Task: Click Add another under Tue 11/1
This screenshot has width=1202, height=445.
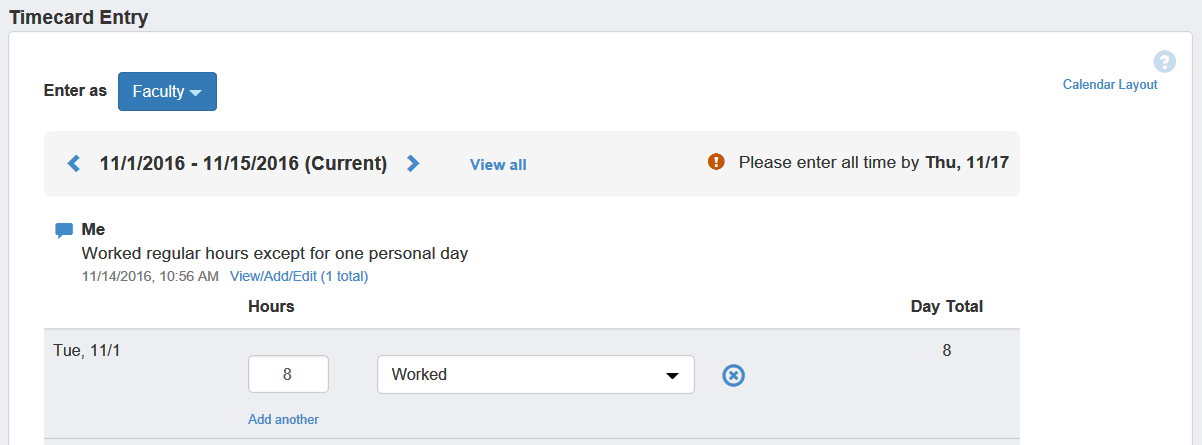Action: tap(283, 419)
